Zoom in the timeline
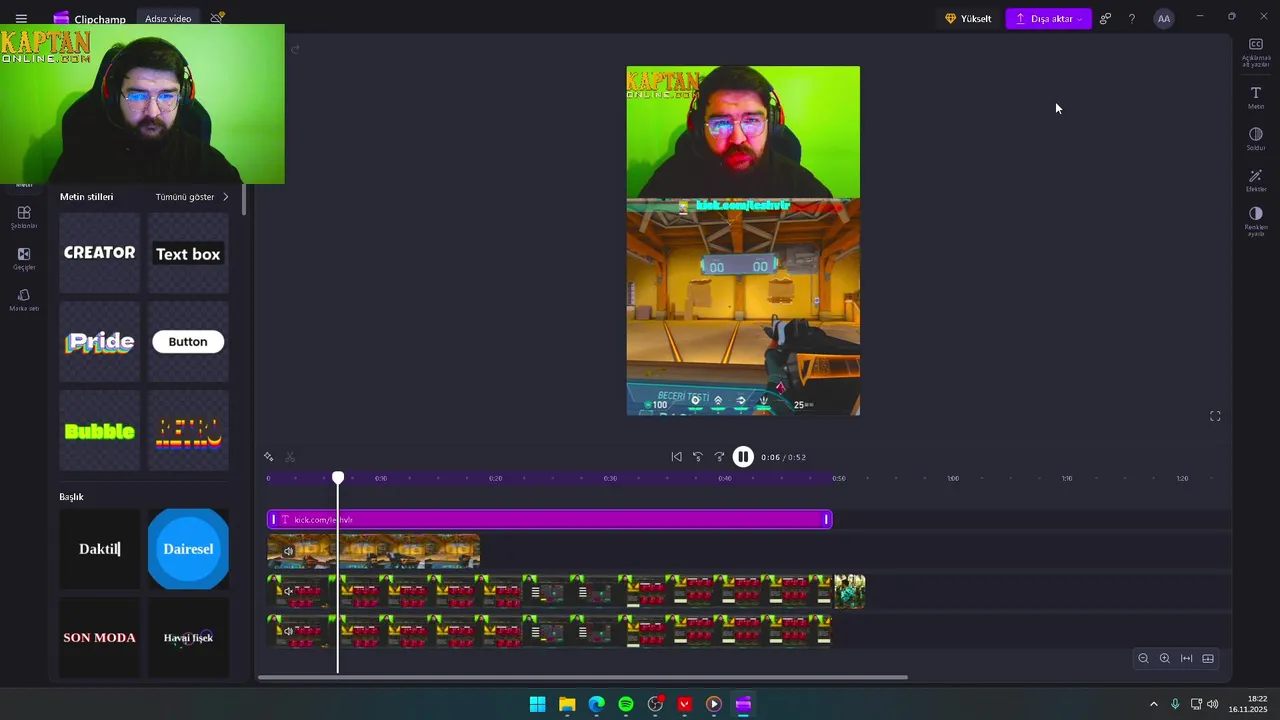Image resolution: width=1280 pixels, height=720 pixels. click(x=1165, y=658)
